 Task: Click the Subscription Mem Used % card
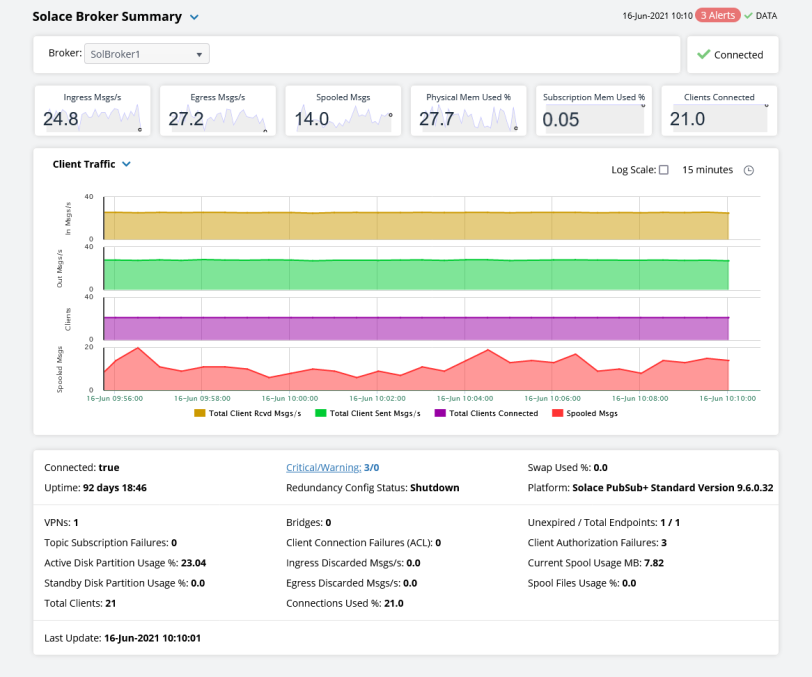[593, 111]
